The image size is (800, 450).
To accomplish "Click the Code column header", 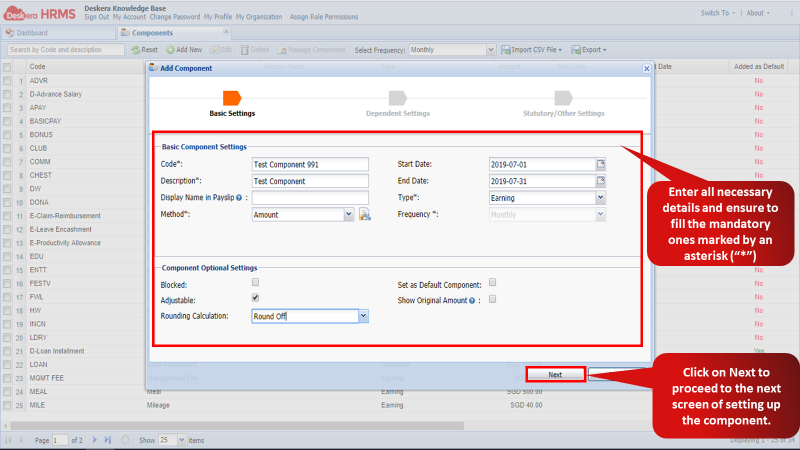I will tap(37, 66).
